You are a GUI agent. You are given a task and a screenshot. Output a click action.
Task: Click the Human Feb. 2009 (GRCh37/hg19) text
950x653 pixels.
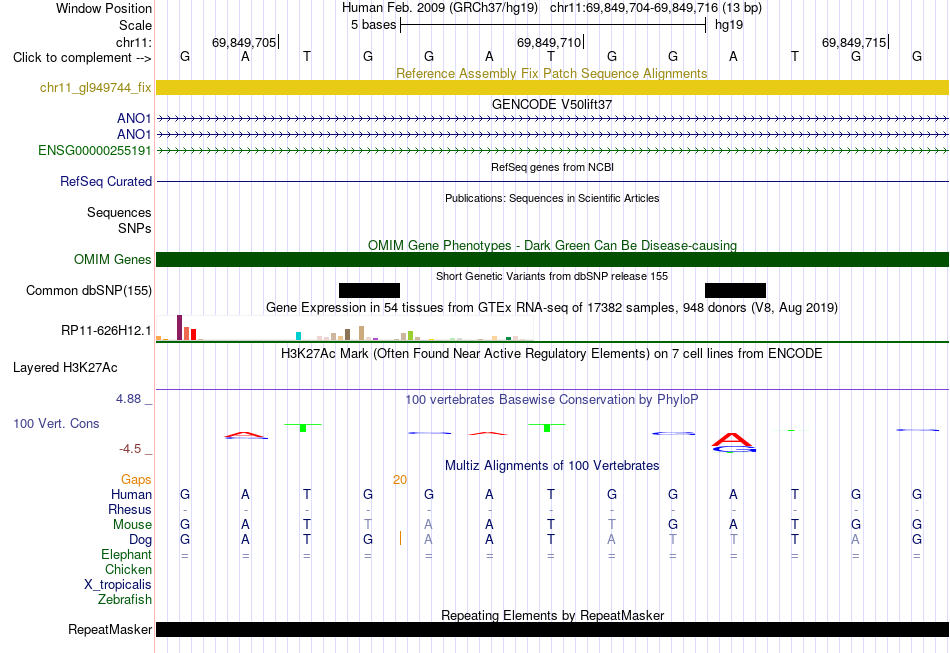click(440, 8)
